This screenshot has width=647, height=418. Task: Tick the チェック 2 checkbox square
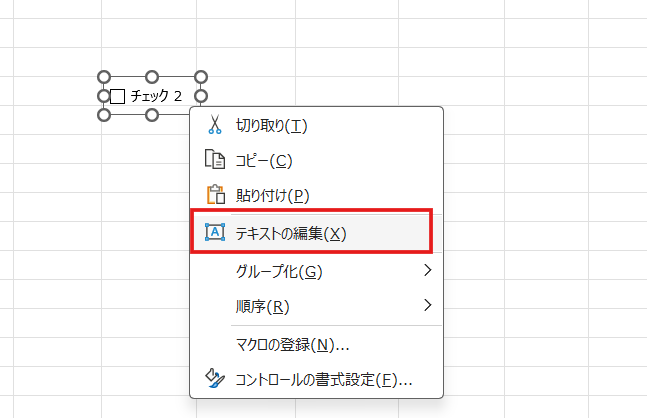coord(118,97)
